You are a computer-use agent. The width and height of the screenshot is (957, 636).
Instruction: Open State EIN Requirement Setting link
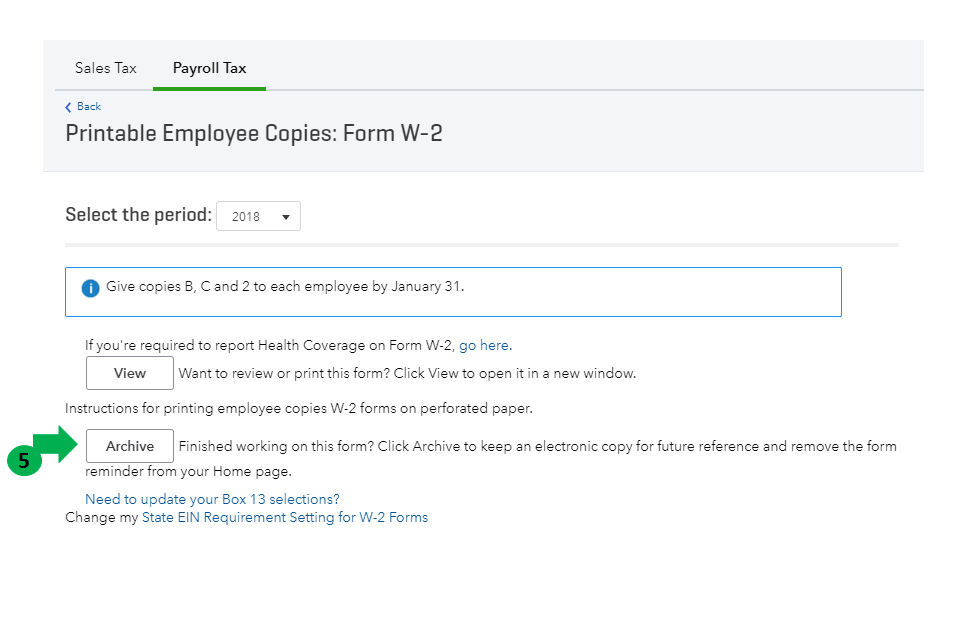click(285, 518)
